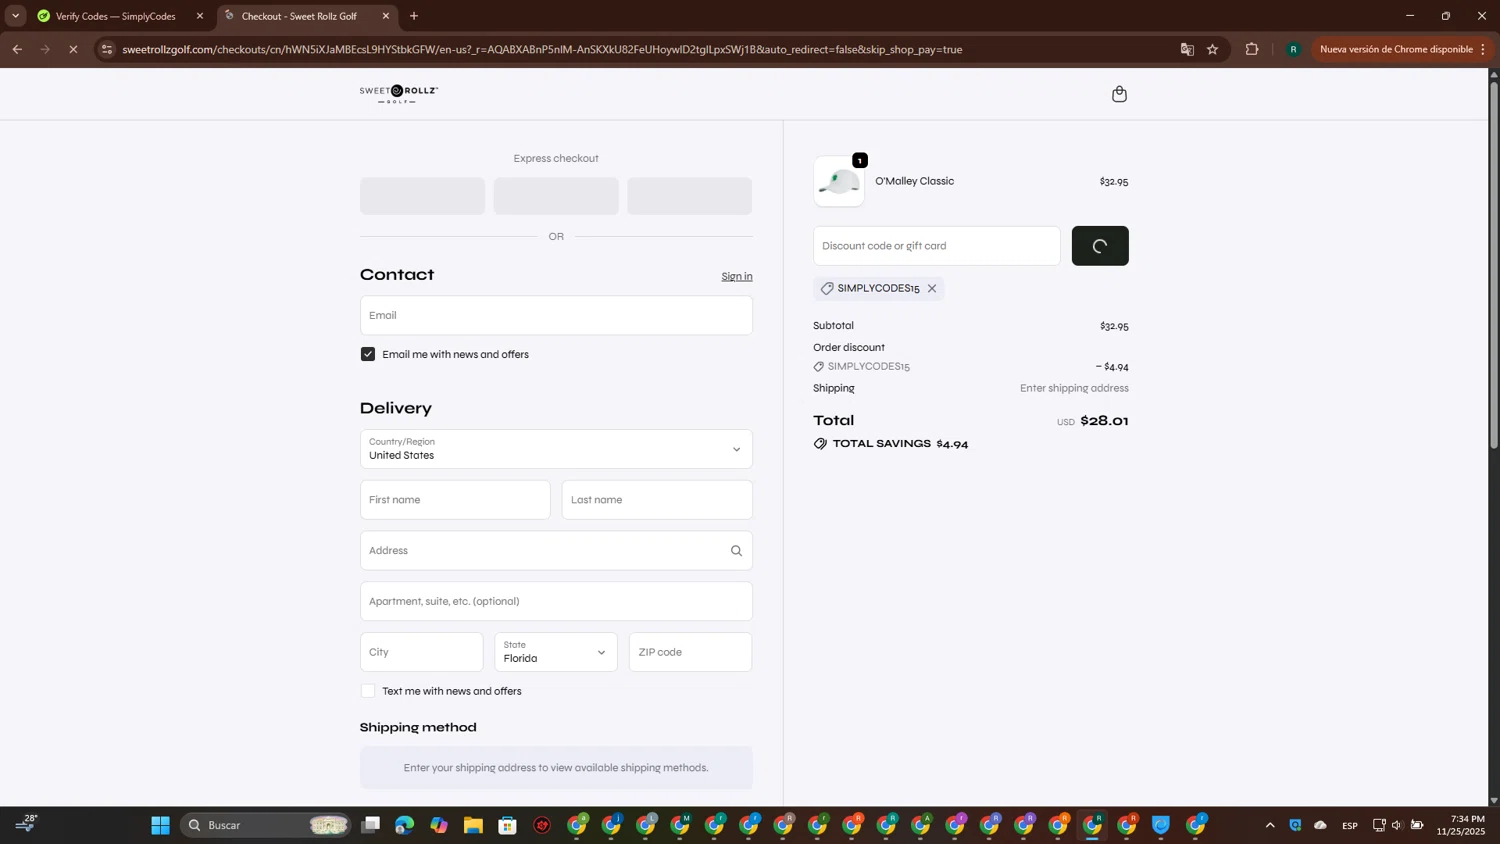Image resolution: width=1500 pixels, height=844 pixels.
Task: Open the tab search dropdown arrow
Action: click(x=15, y=16)
